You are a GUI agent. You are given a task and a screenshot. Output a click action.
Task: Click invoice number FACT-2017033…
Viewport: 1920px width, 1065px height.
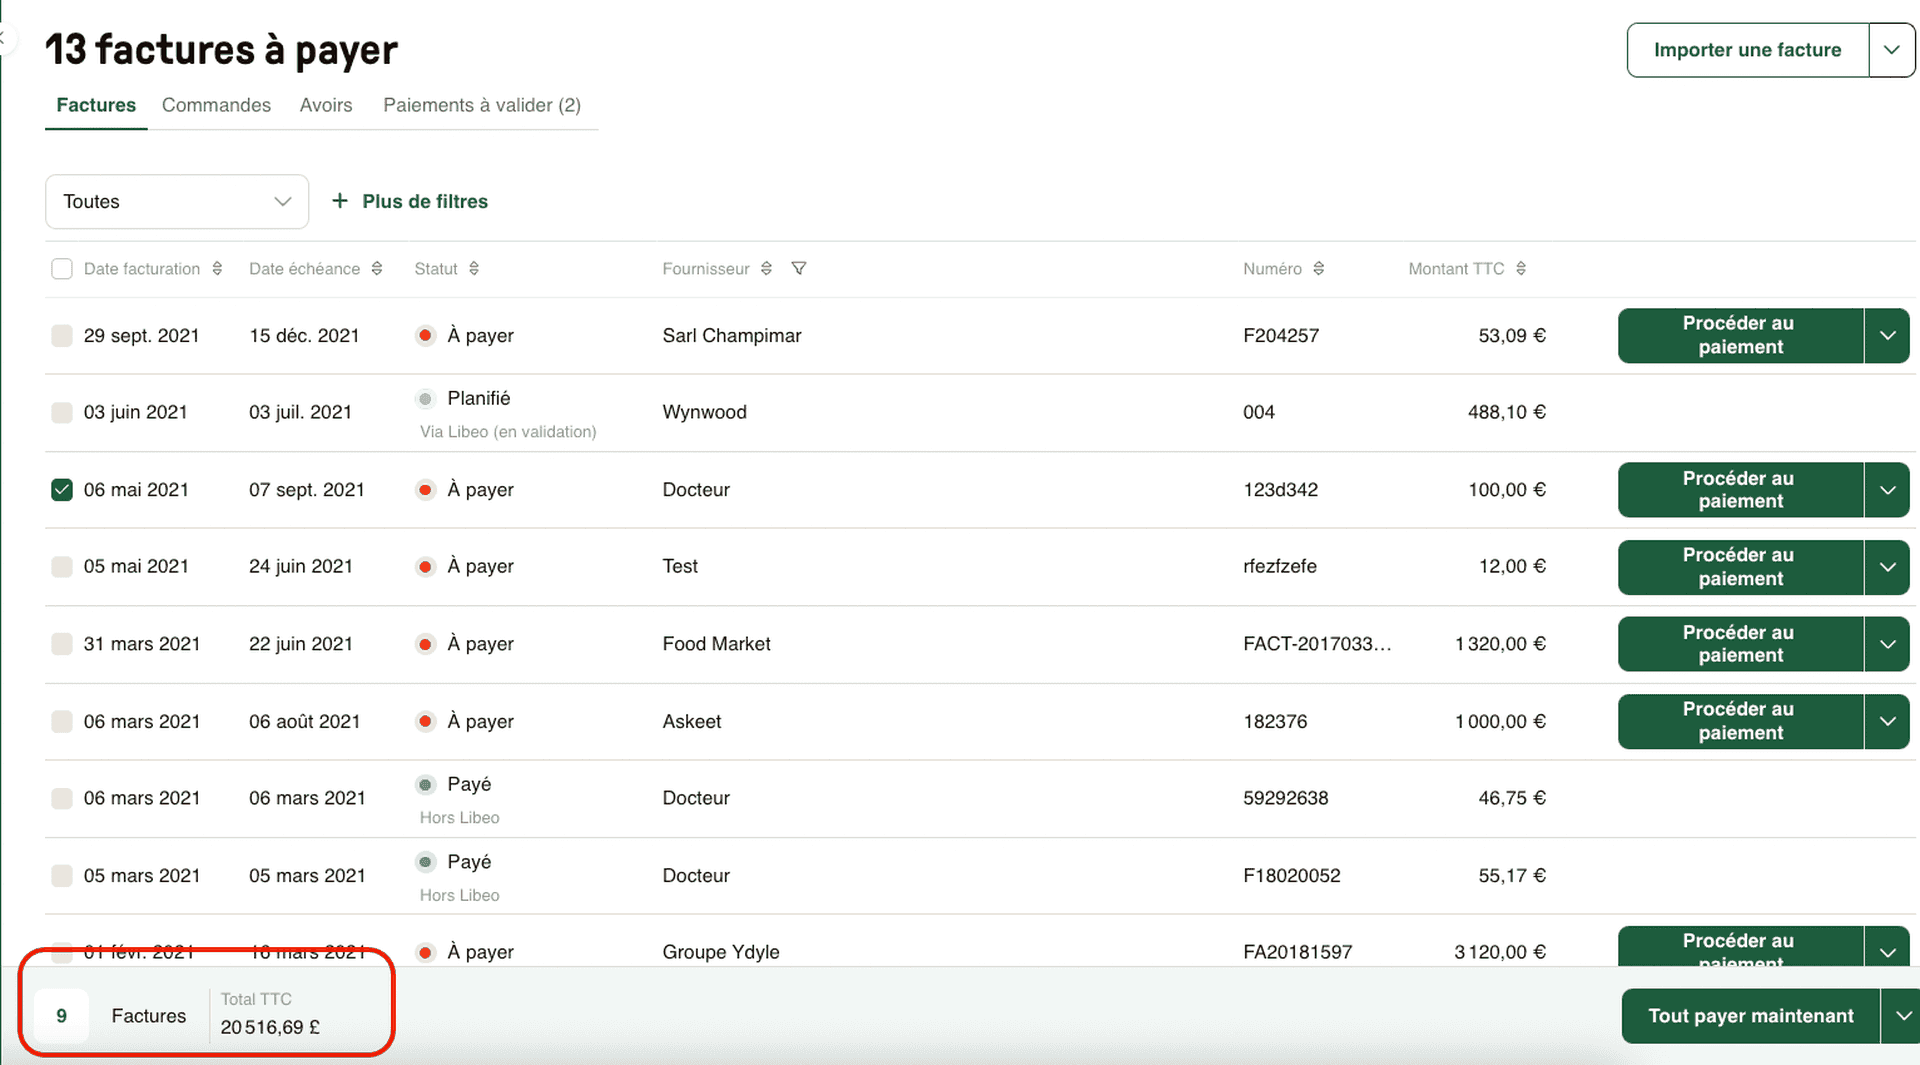(1317, 644)
